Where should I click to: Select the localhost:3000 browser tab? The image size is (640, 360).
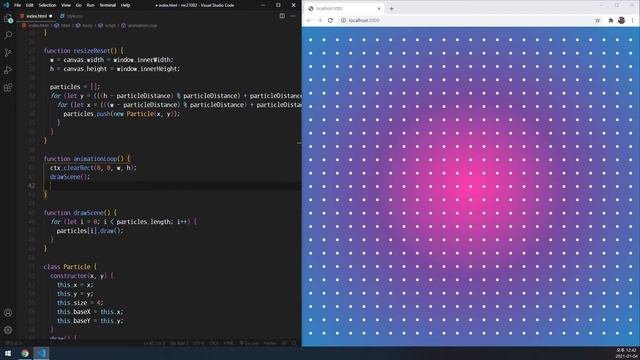(x=345, y=9)
